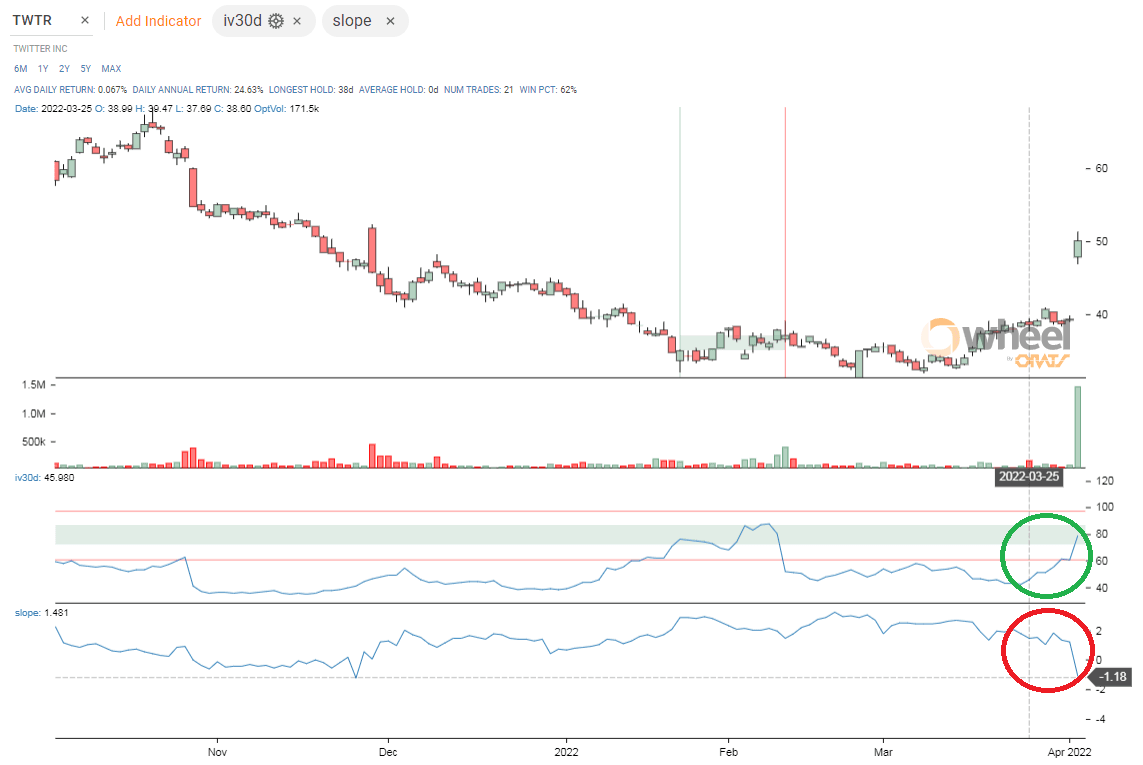The width and height of the screenshot is (1143, 765).
Task: Select the iv30d indicator chip label
Action: [242, 20]
